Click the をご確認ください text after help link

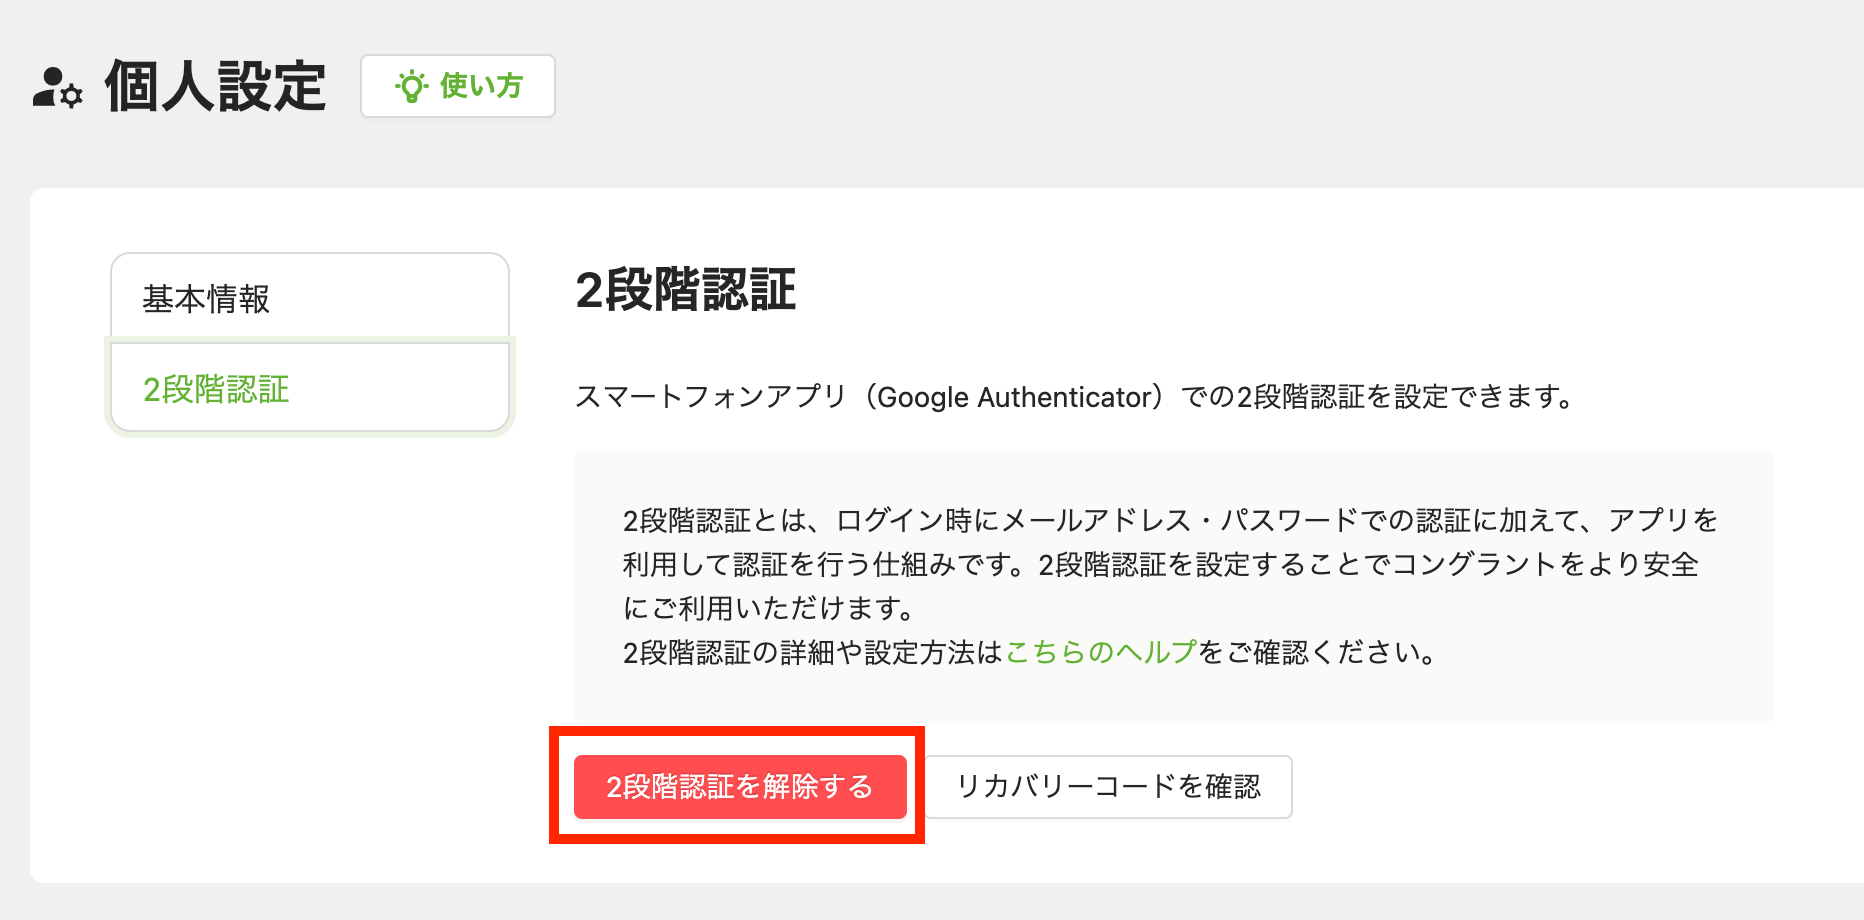[x=1318, y=653]
